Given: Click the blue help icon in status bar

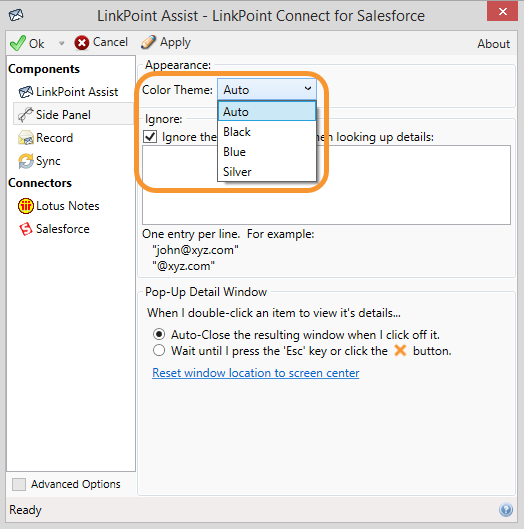Looking at the screenshot, I should click(x=506, y=509).
